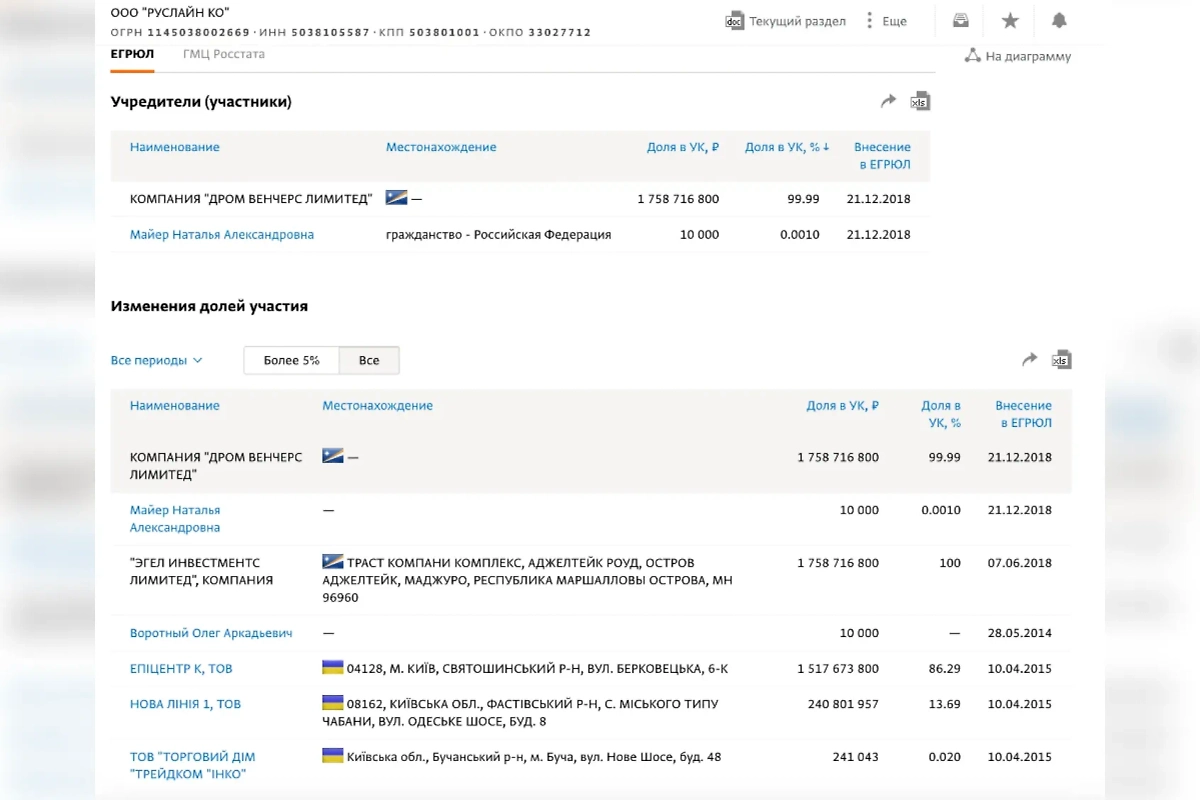The width and height of the screenshot is (1200, 800).
Task: Open the 'На диаграмму' diagram view
Action: click(x=1017, y=56)
